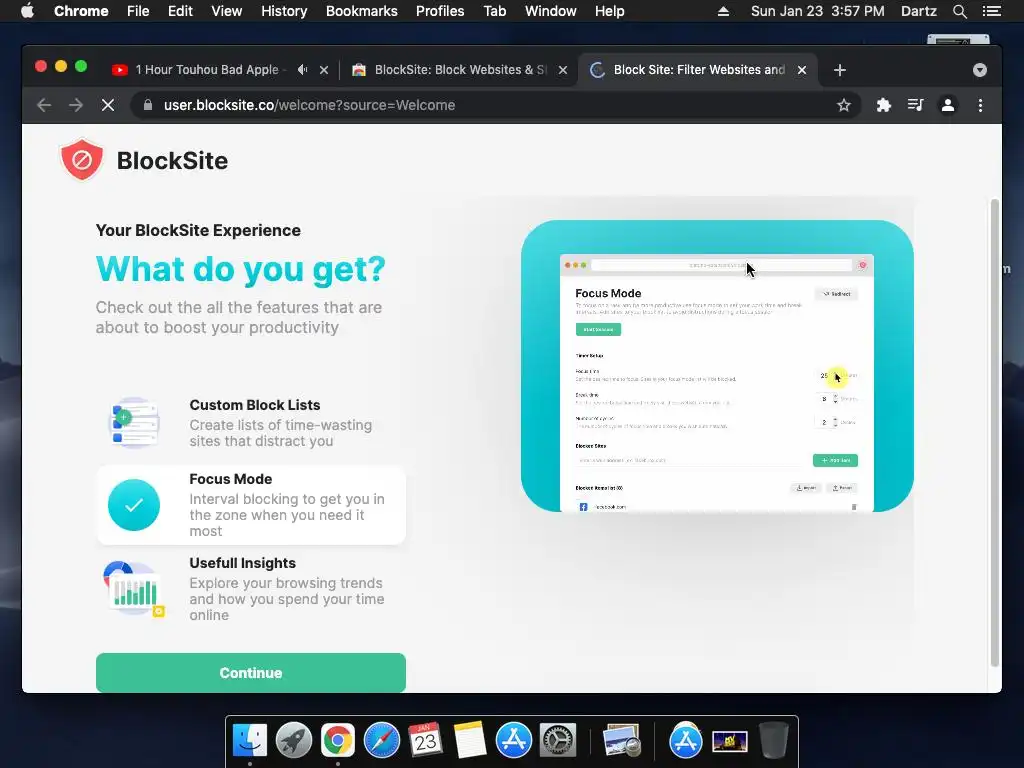Open a new tab with plus

point(840,70)
